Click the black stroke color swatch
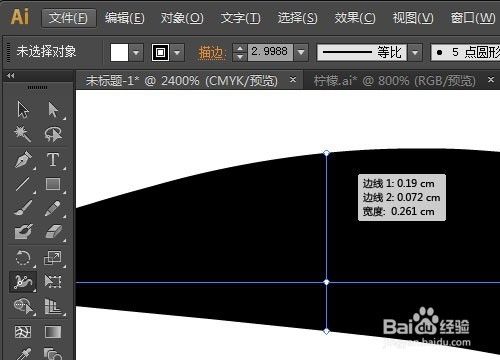This screenshot has width=500, height=360. [x=160, y=53]
